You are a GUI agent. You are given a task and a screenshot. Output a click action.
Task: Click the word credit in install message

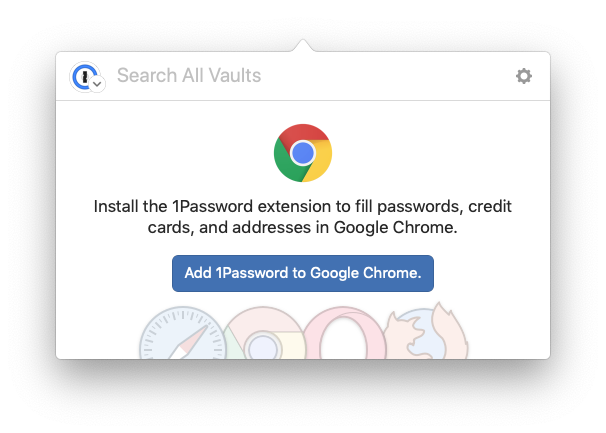[x=490, y=206]
